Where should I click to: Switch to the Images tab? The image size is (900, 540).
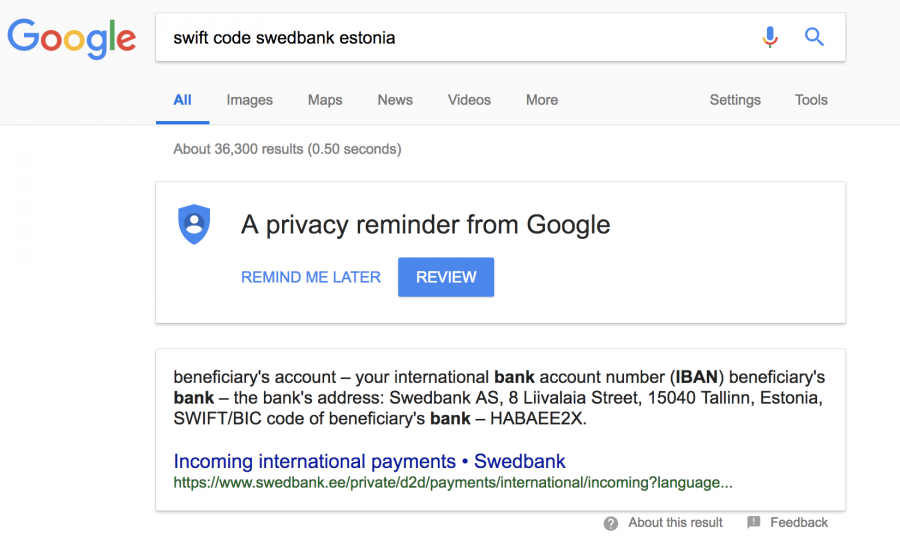pyautogui.click(x=250, y=100)
